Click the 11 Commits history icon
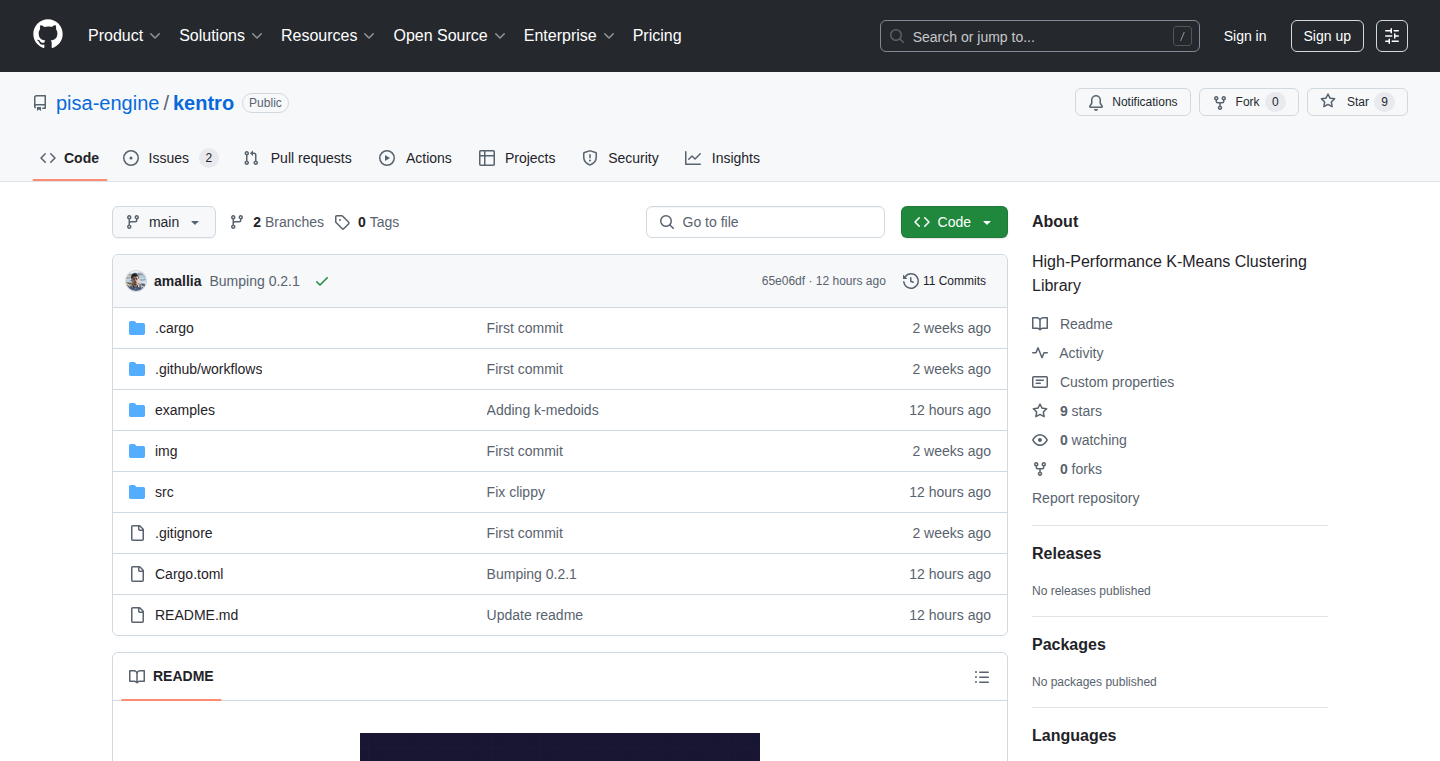The image size is (1440, 761). point(911,281)
